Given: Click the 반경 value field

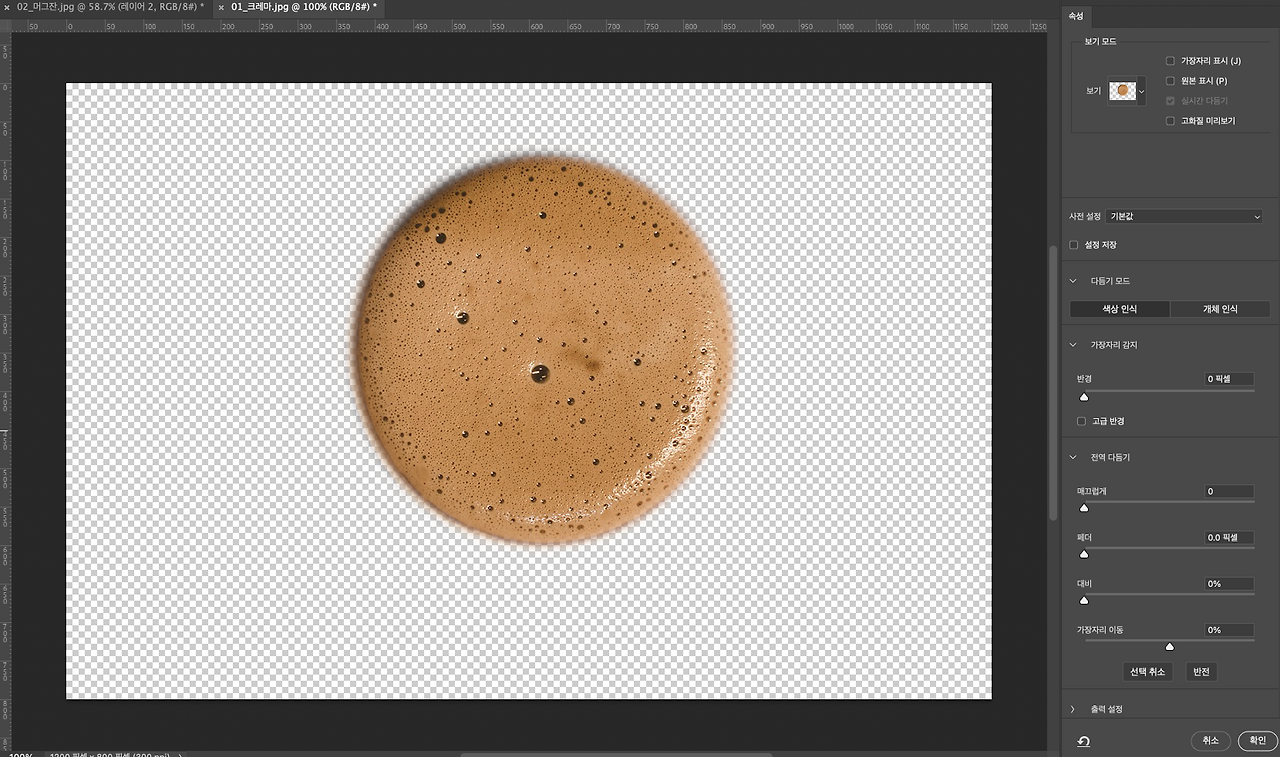Looking at the screenshot, I should pos(1229,379).
